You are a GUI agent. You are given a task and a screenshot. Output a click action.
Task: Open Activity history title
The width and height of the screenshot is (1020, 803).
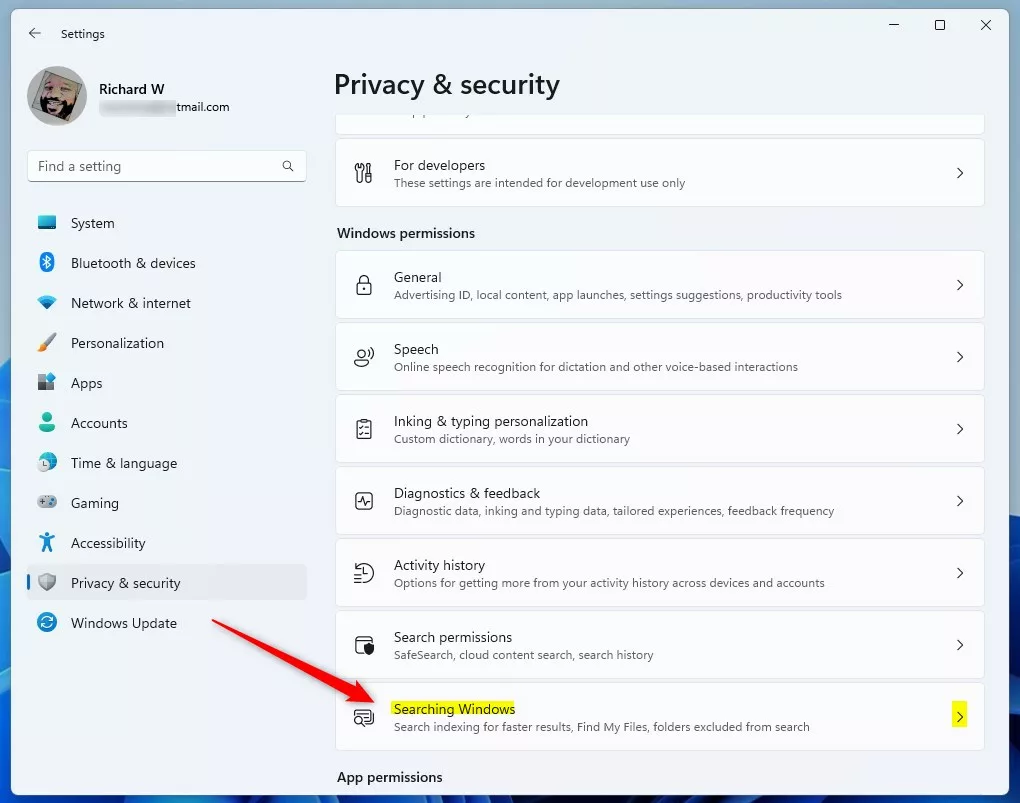coord(439,565)
